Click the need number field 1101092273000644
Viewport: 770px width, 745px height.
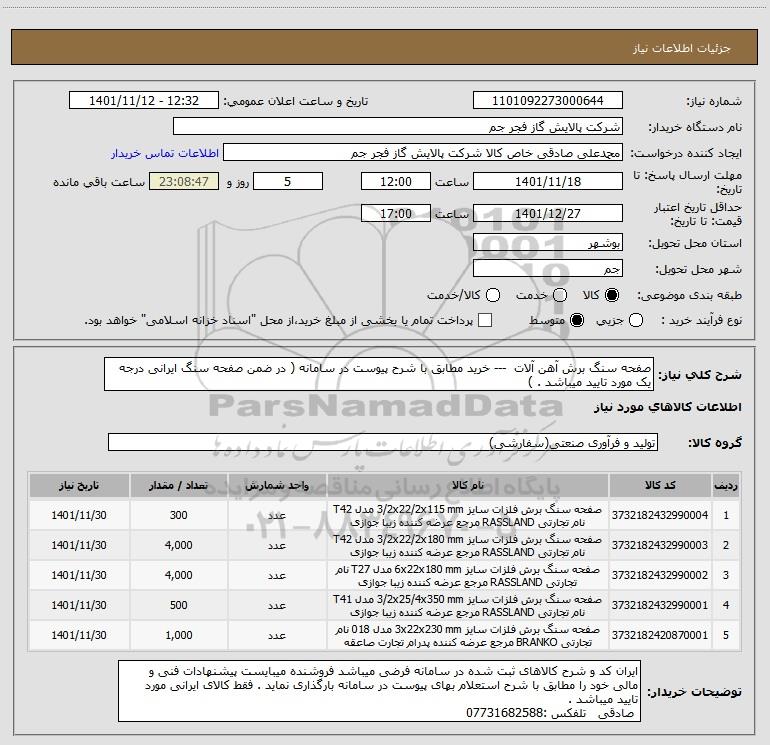pyautogui.click(x=548, y=101)
